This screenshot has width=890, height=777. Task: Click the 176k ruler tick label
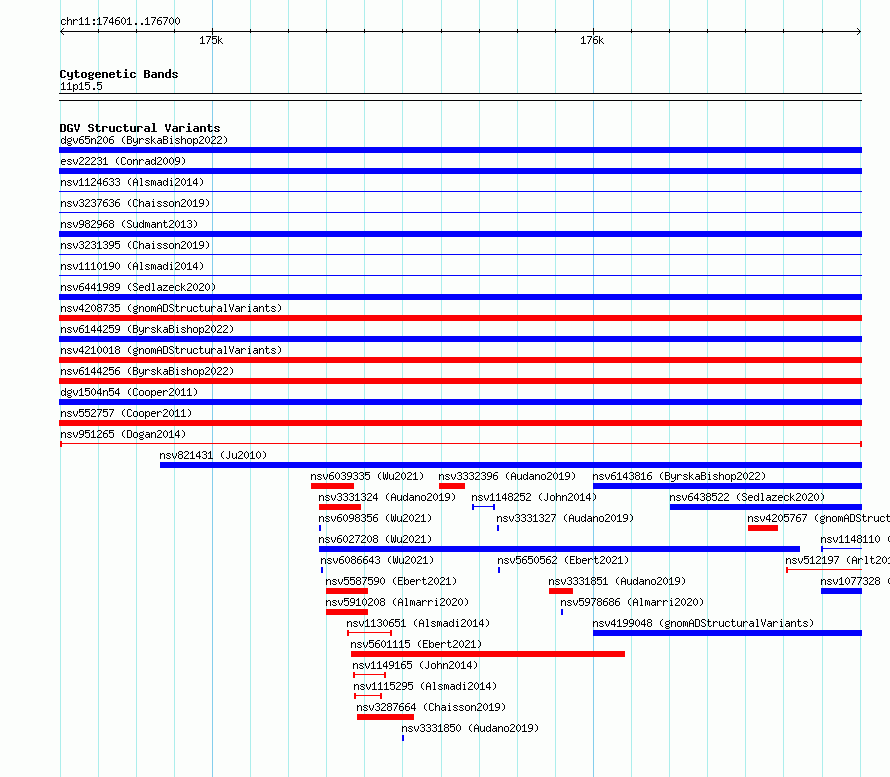pyautogui.click(x=592, y=40)
